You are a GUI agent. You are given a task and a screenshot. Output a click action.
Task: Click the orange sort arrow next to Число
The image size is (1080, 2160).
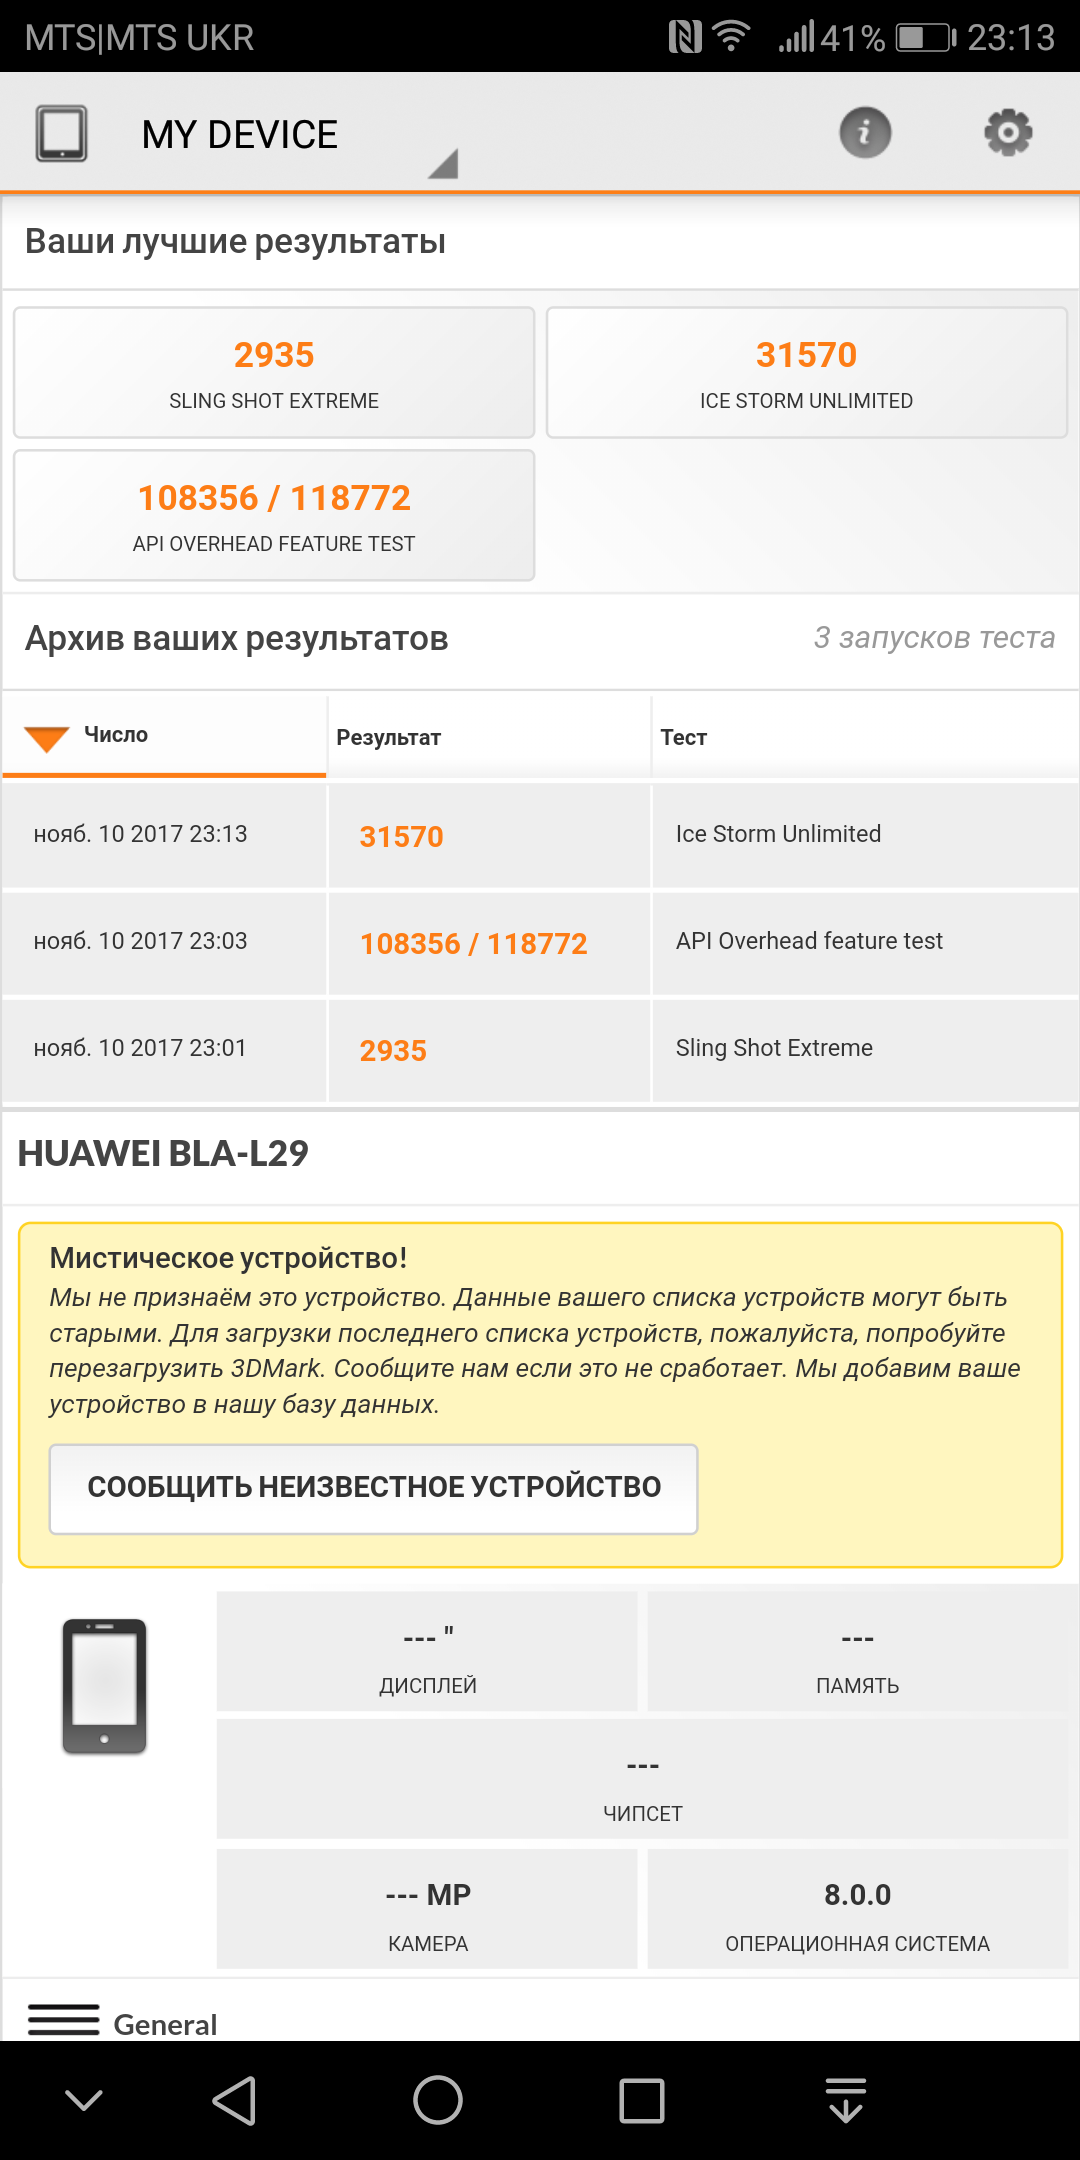(46, 739)
